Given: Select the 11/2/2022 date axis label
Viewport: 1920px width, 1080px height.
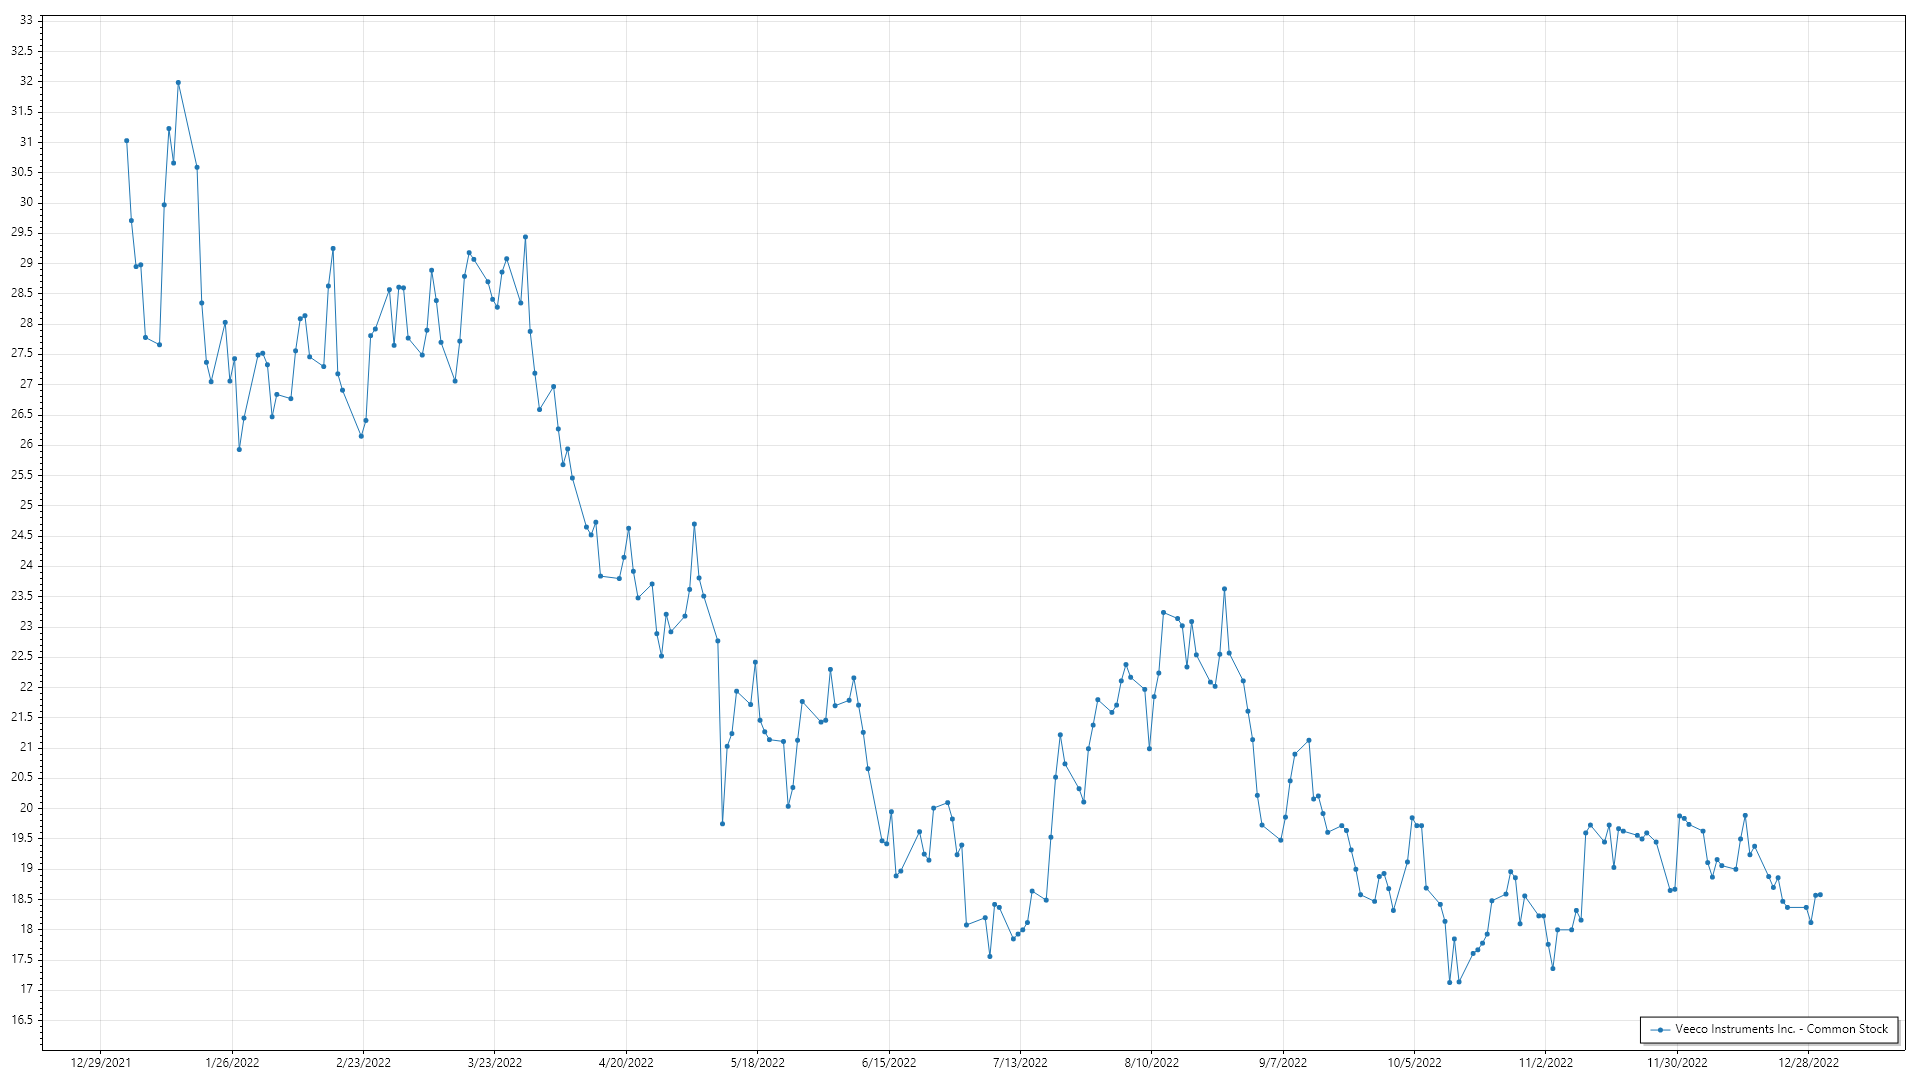Looking at the screenshot, I should point(1545,1063).
